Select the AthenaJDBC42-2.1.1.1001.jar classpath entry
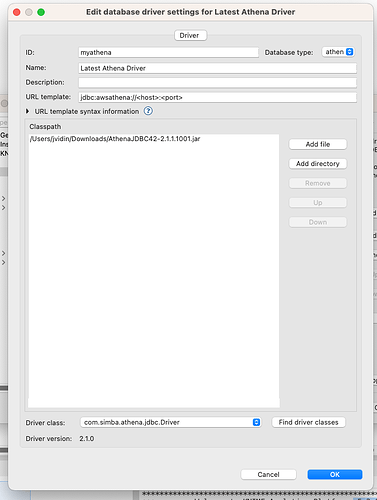The image size is (377, 500). [x=115, y=139]
